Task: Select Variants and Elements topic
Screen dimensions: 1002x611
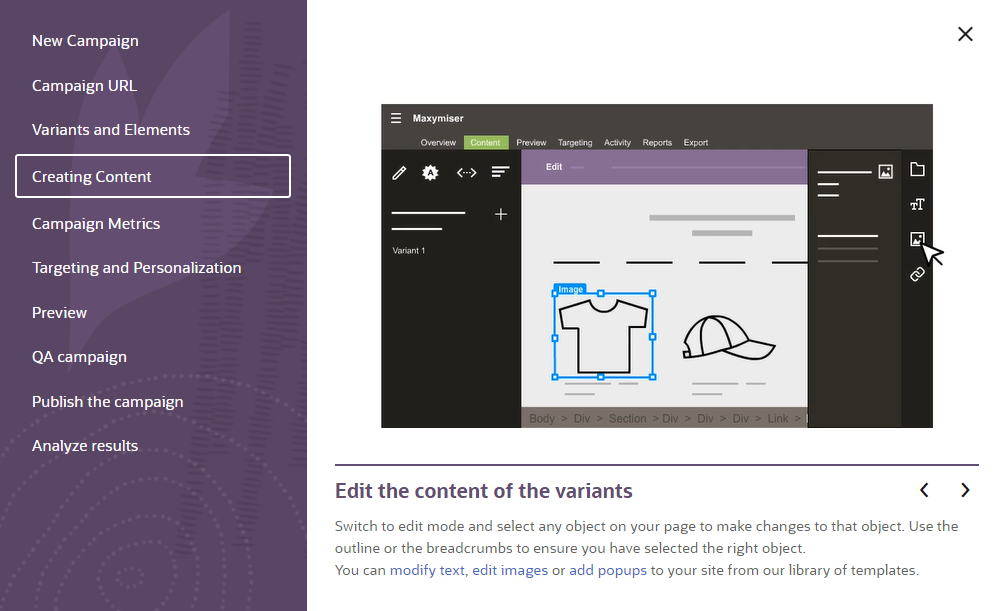Action: (111, 130)
